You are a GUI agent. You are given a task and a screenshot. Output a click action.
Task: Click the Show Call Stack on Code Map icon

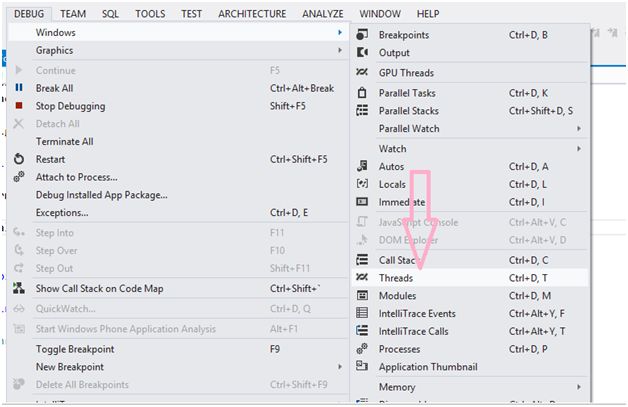click(x=18, y=288)
